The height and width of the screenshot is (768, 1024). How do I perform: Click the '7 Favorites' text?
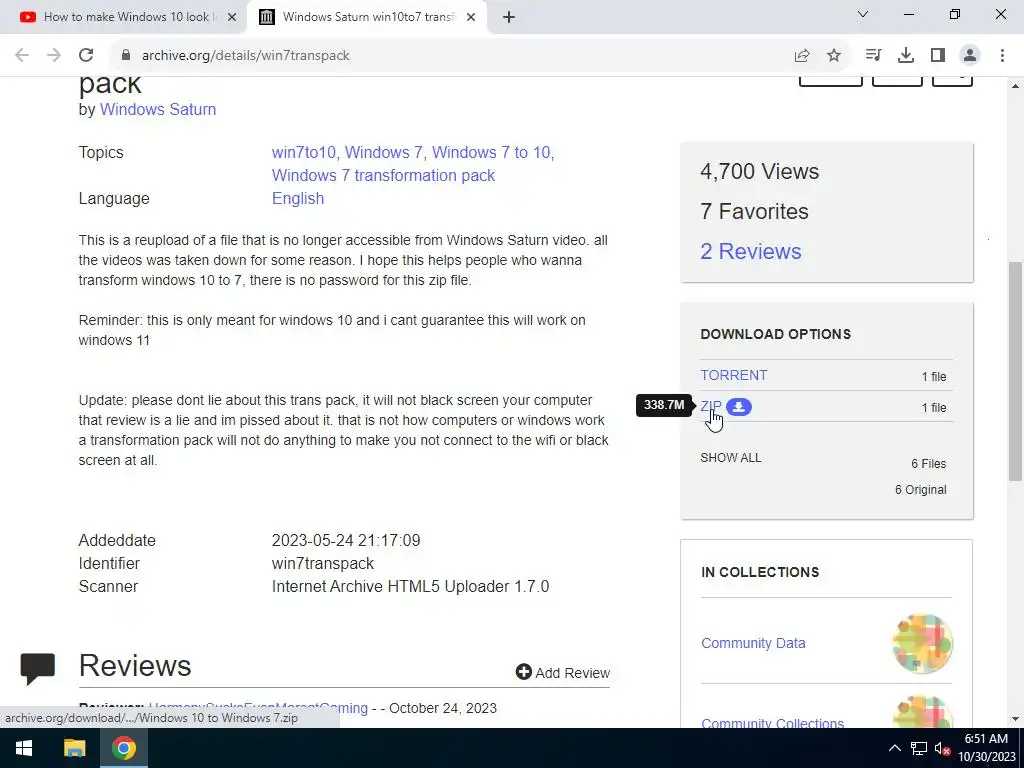(x=754, y=212)
